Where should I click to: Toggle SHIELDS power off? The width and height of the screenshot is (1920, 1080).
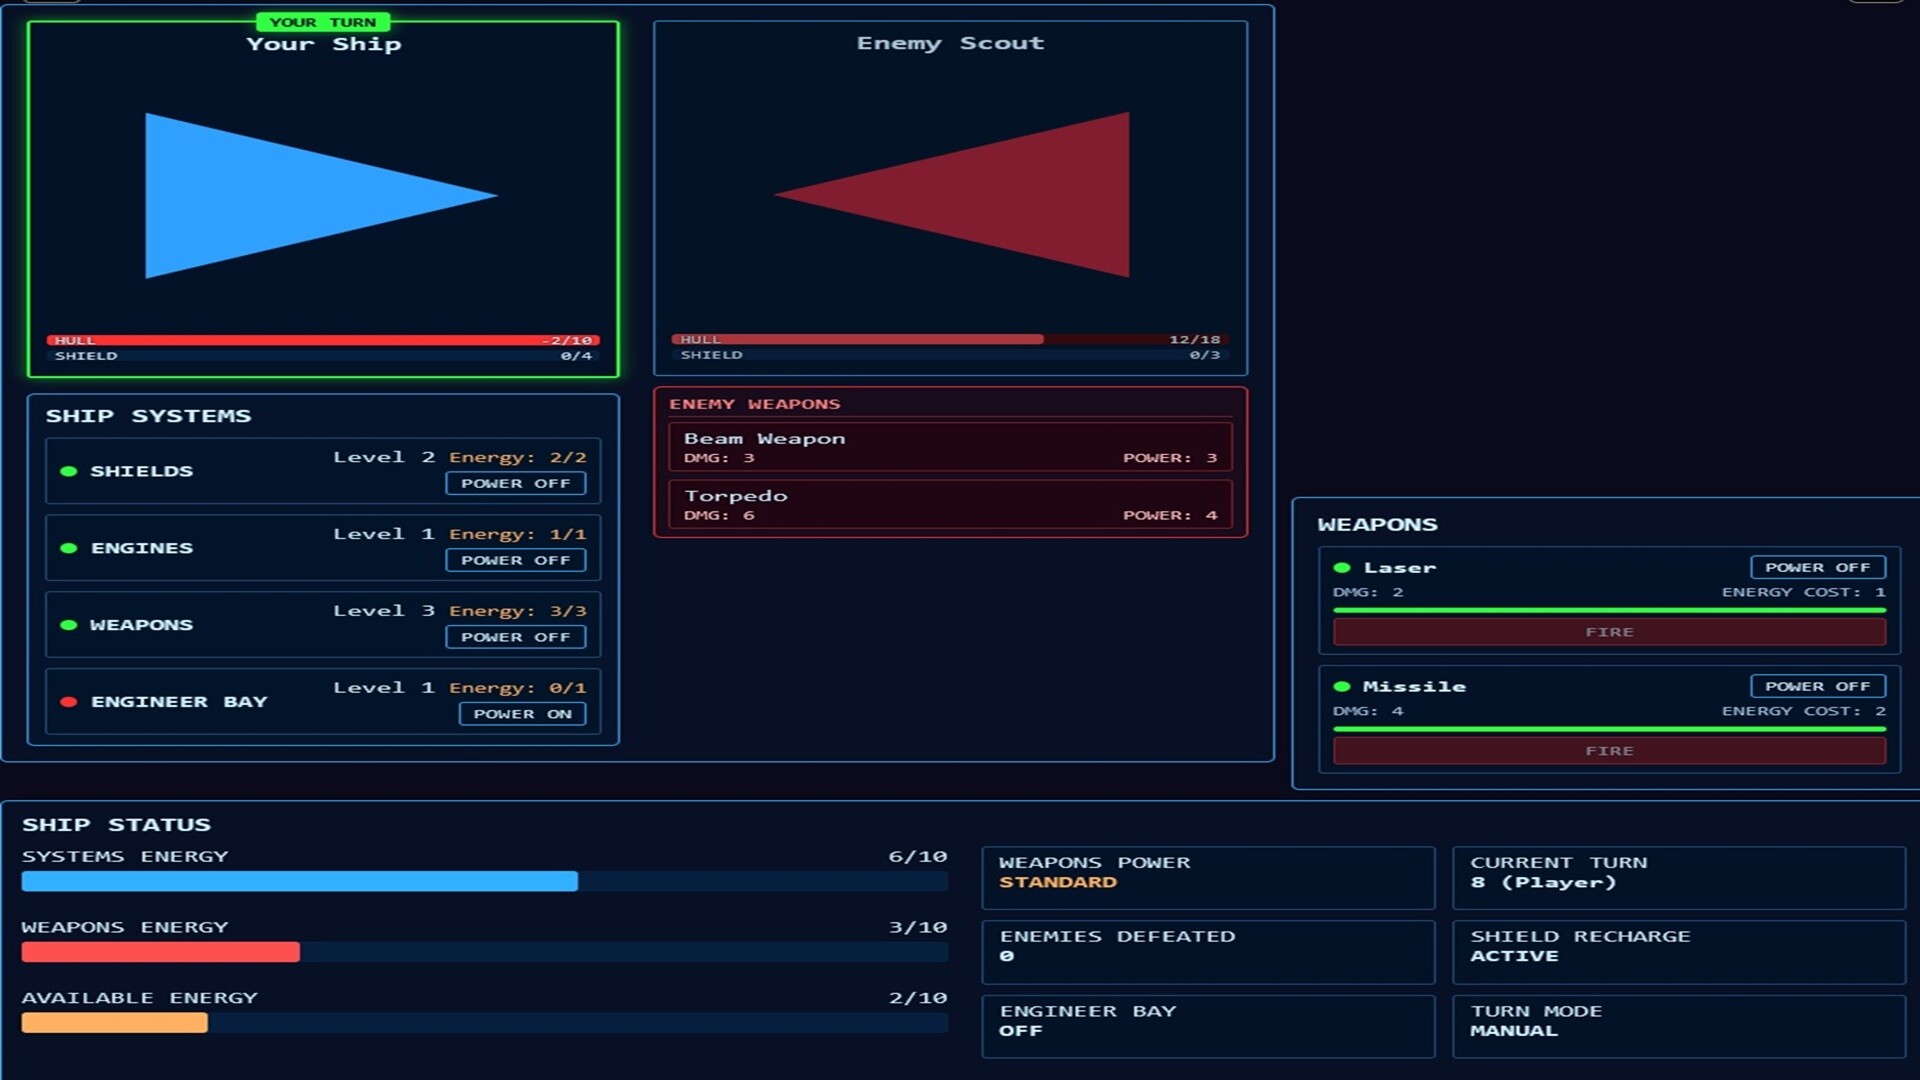click(516, 483)
